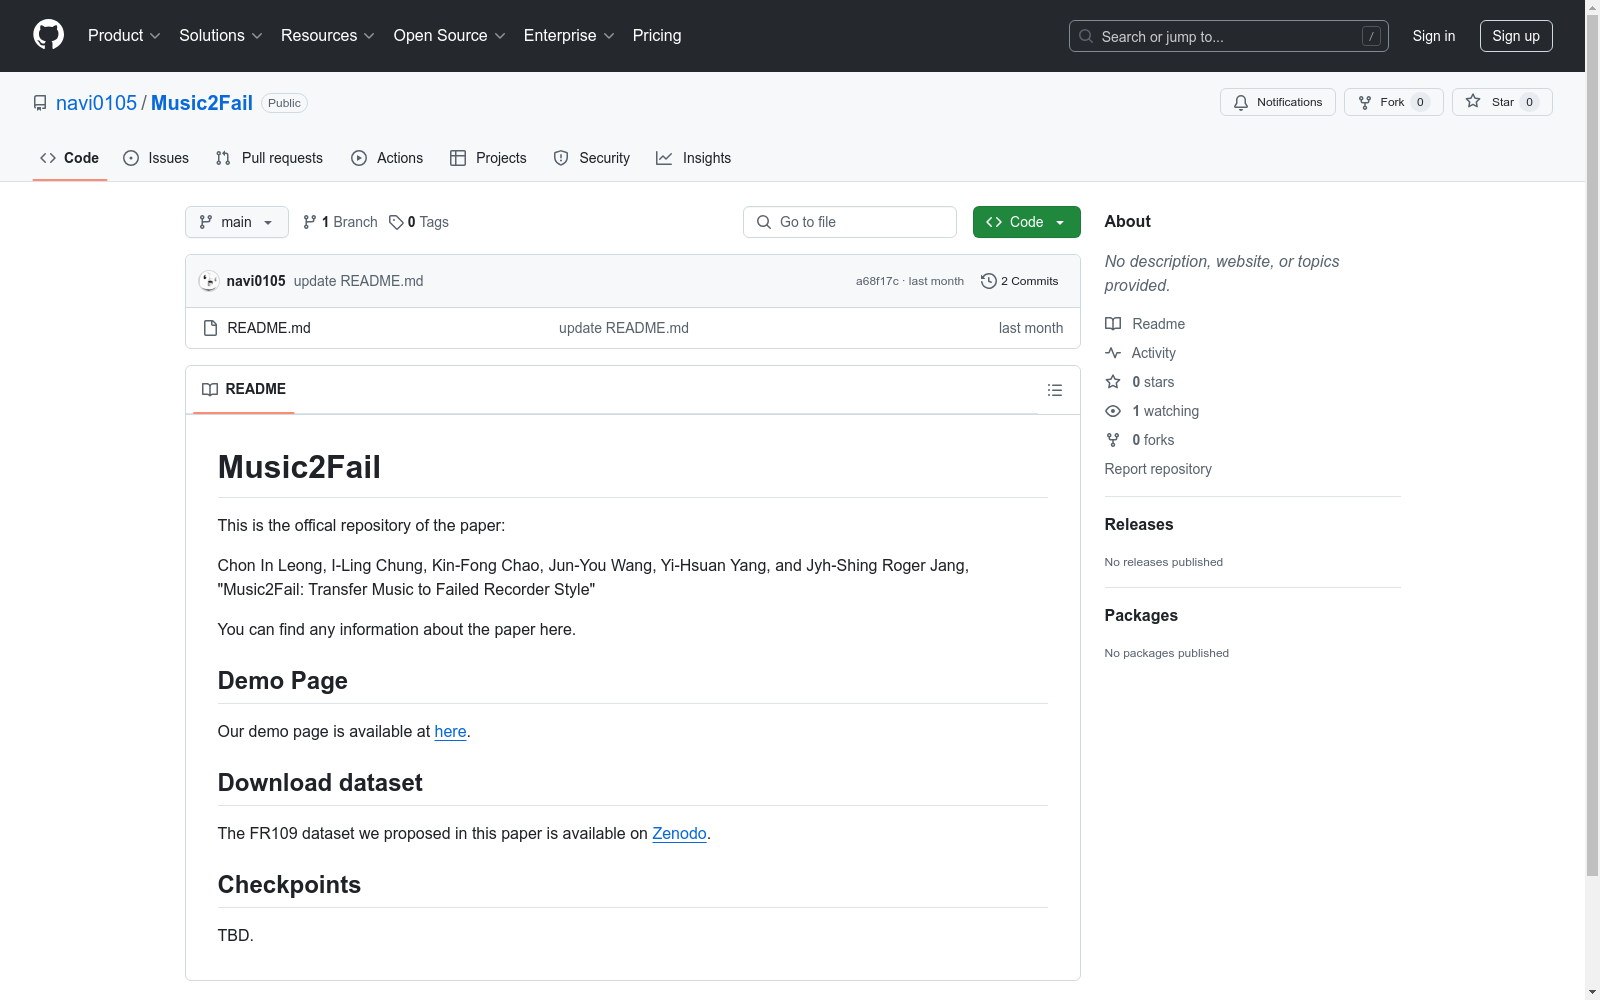The height and width of the screenshot is (1000, 1600).
Task: Fork the repository
Action: point(1394,102)
